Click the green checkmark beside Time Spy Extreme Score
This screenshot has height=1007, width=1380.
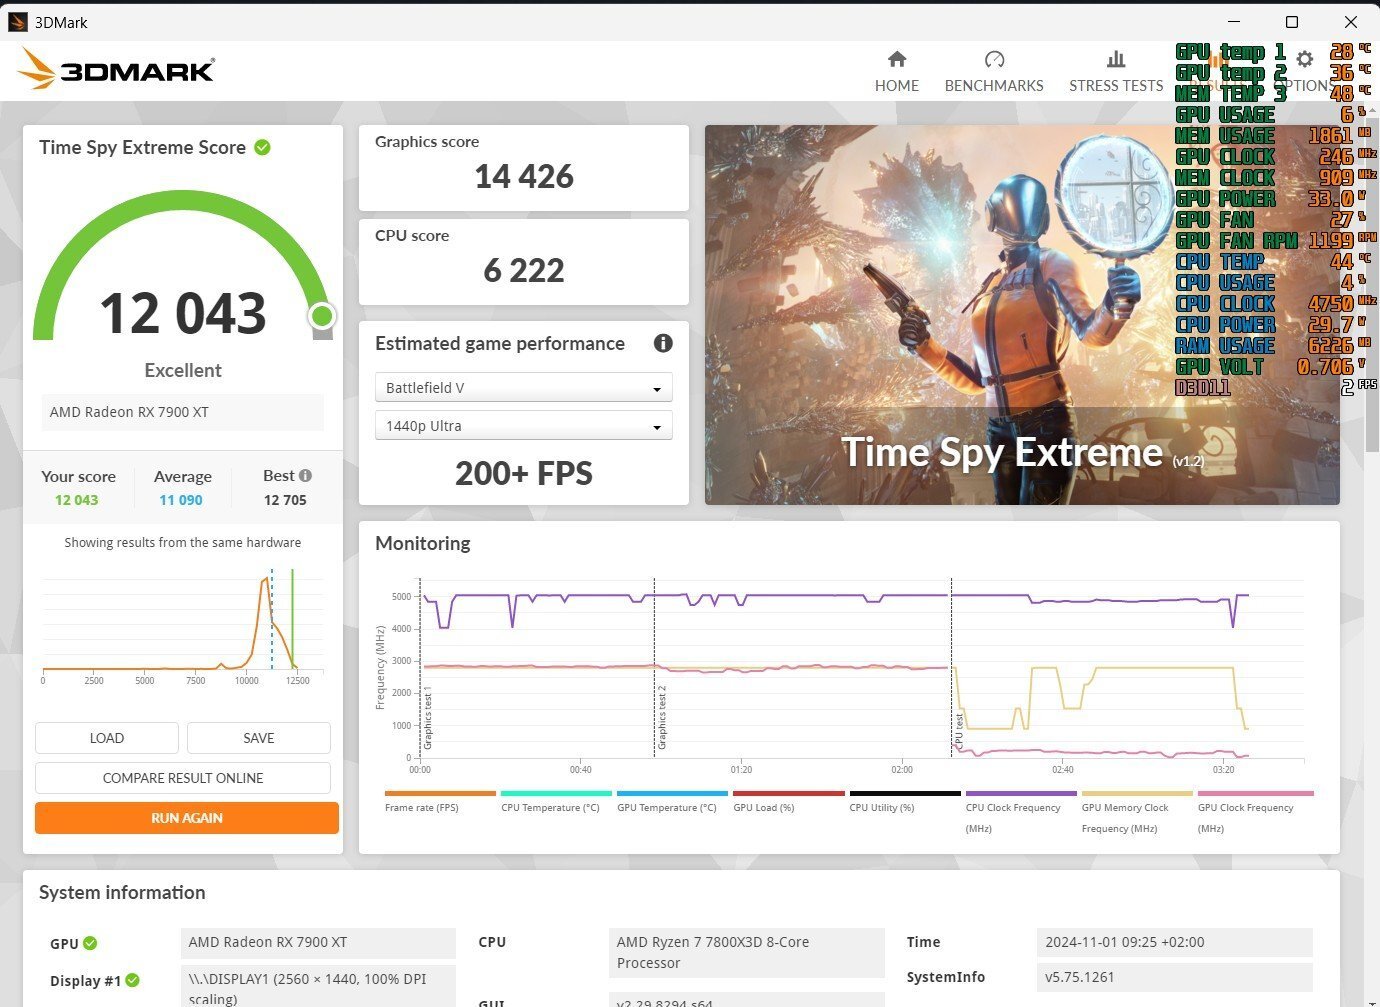click(262, 147)
